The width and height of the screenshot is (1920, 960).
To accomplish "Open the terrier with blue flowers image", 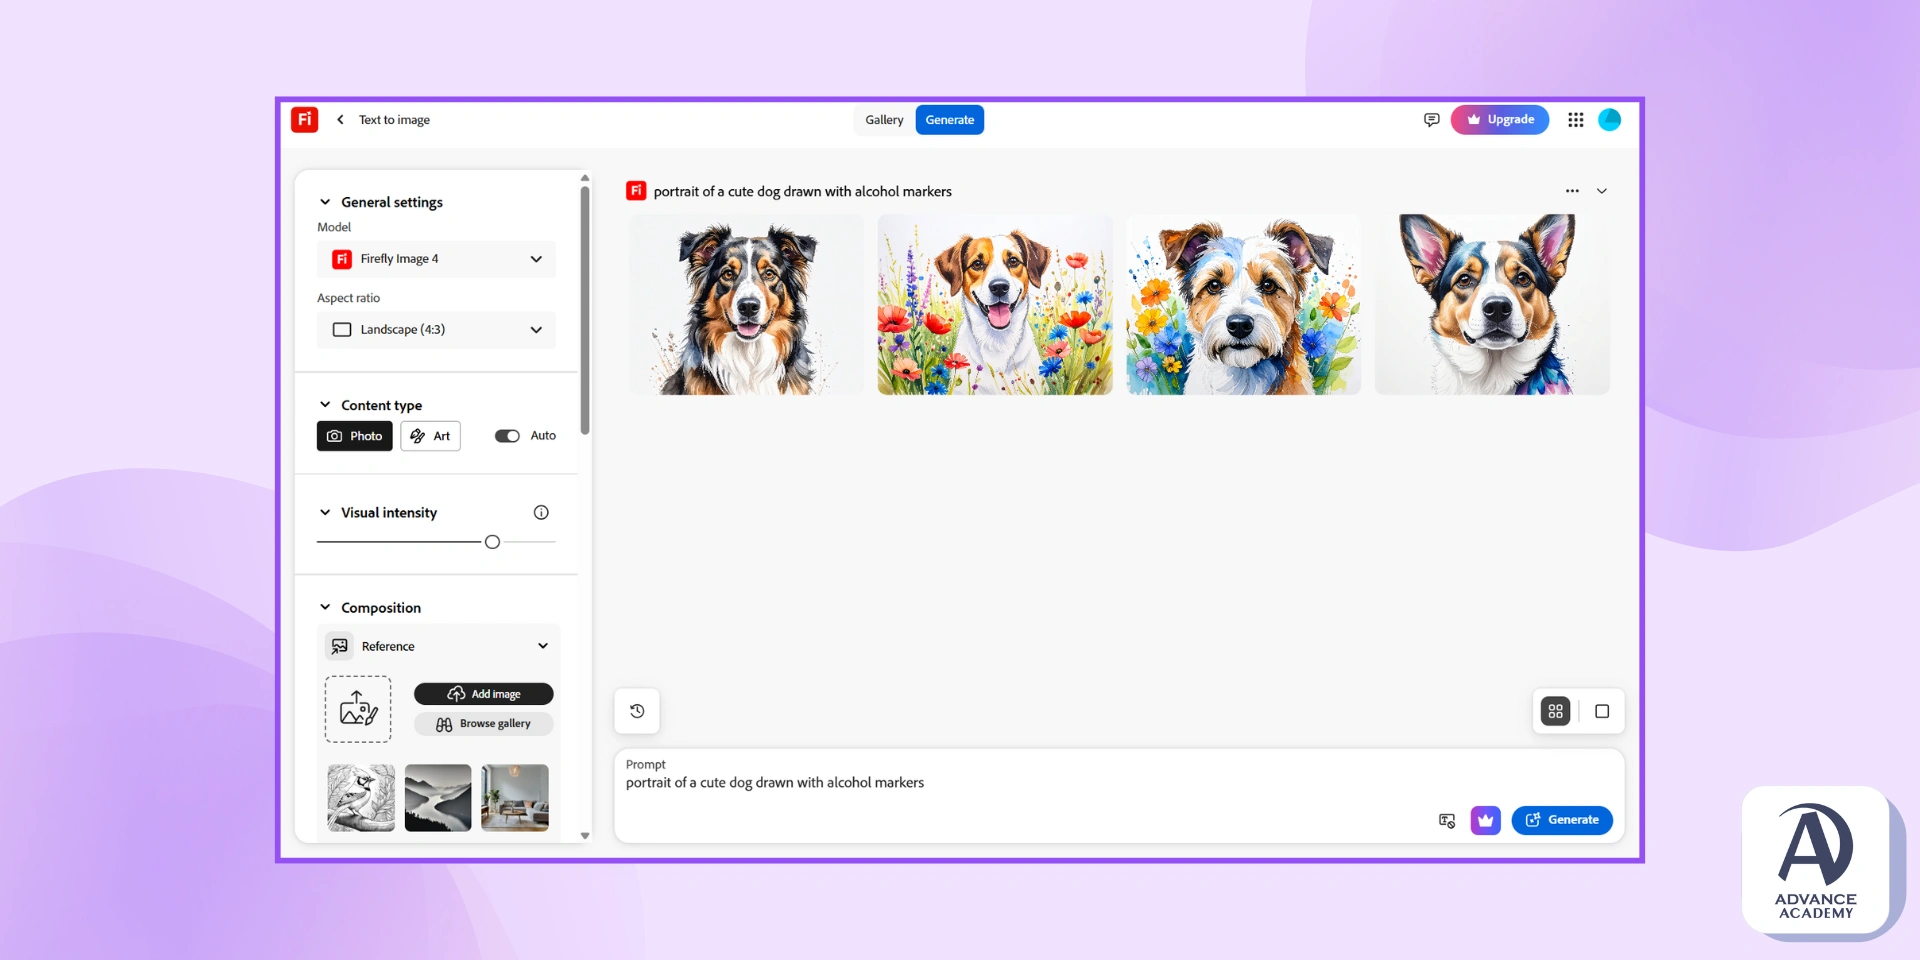I will click(x=1243, y=304).
